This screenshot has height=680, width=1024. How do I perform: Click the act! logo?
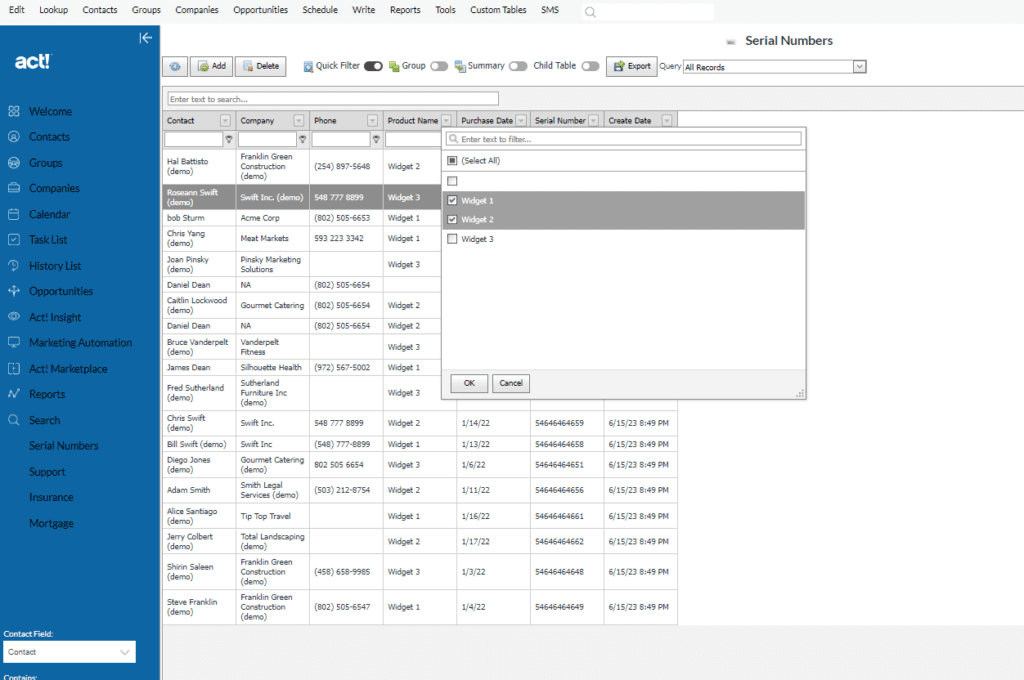pos(33,61)
